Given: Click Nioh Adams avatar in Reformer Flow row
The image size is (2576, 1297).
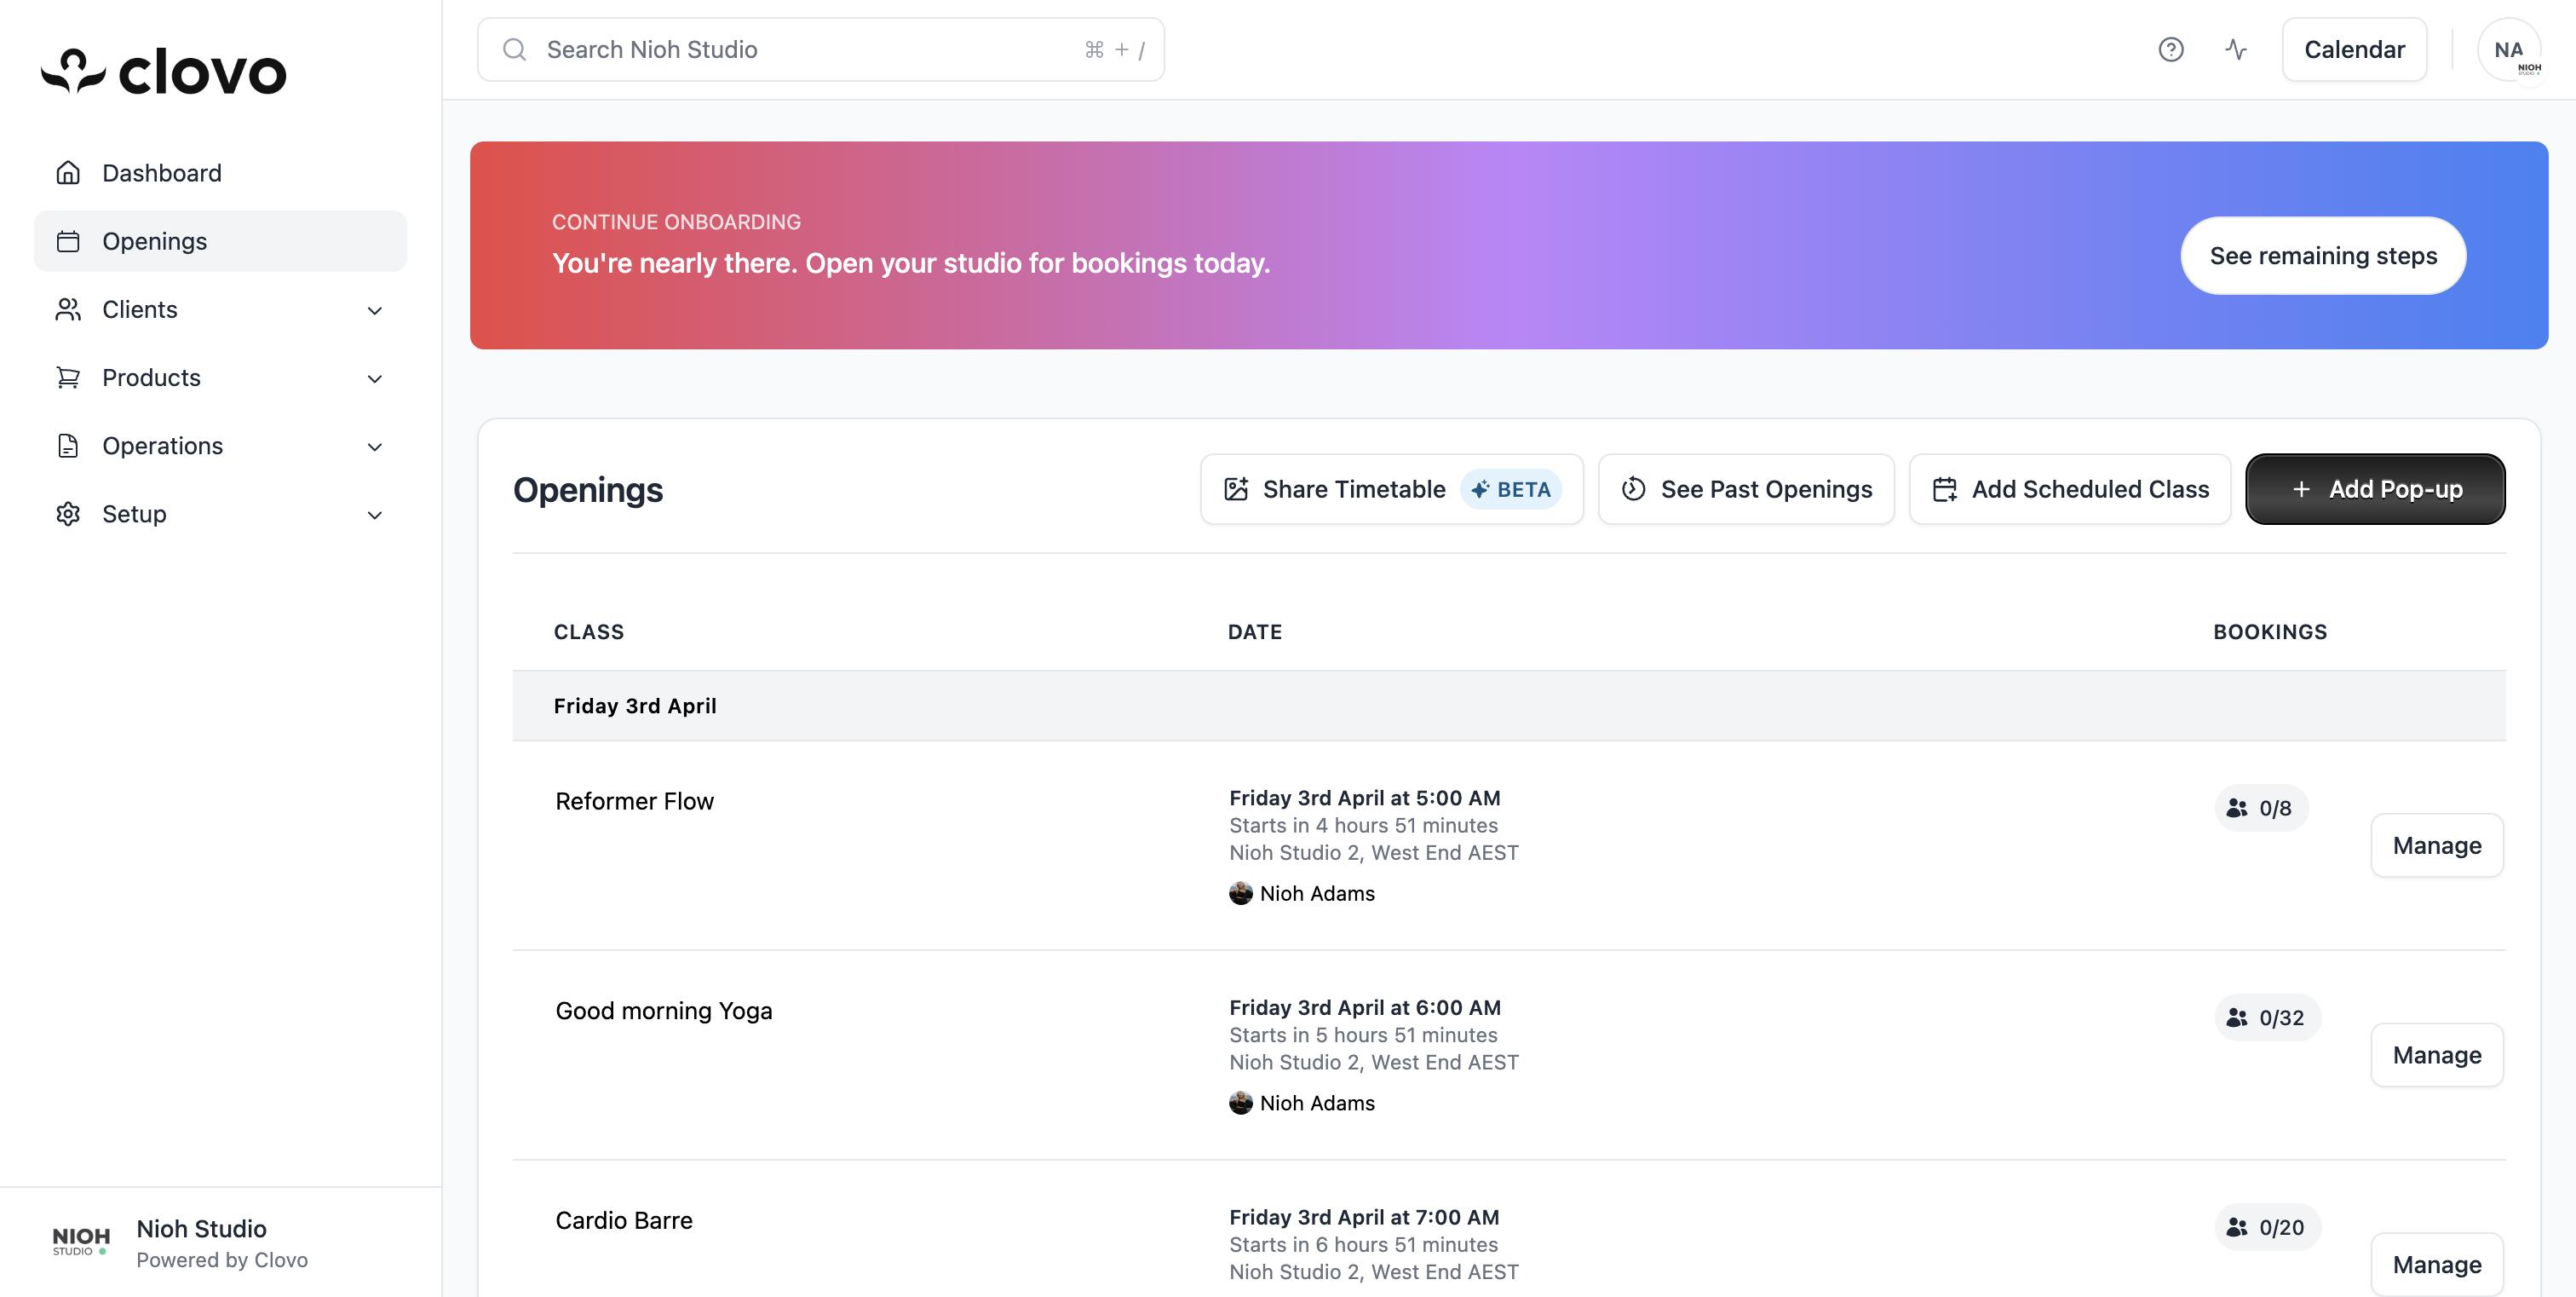Looking at the screenshot, I should (1241, 893).
